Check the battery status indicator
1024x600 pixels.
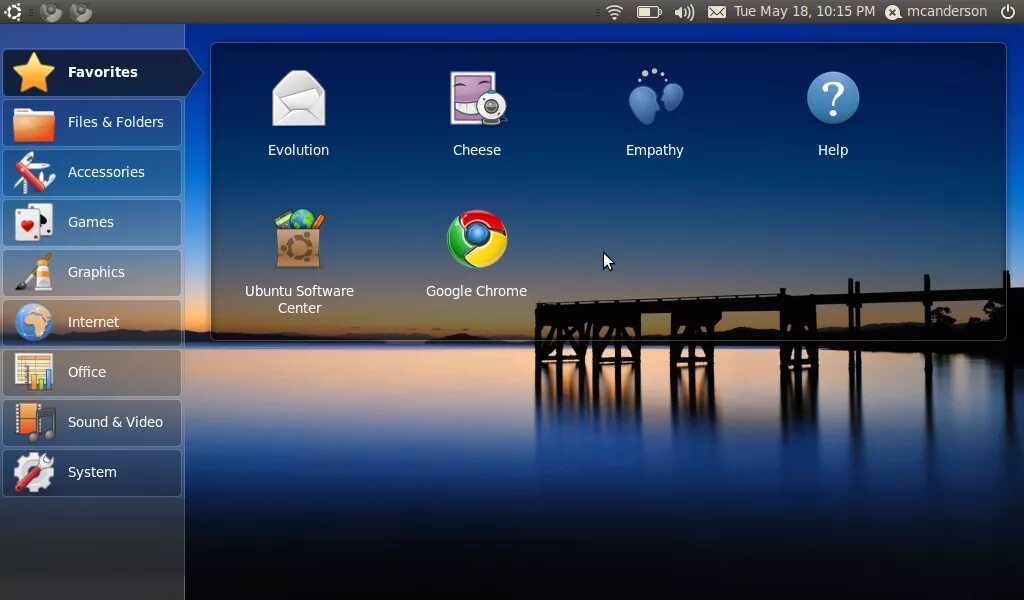point(649,12)
